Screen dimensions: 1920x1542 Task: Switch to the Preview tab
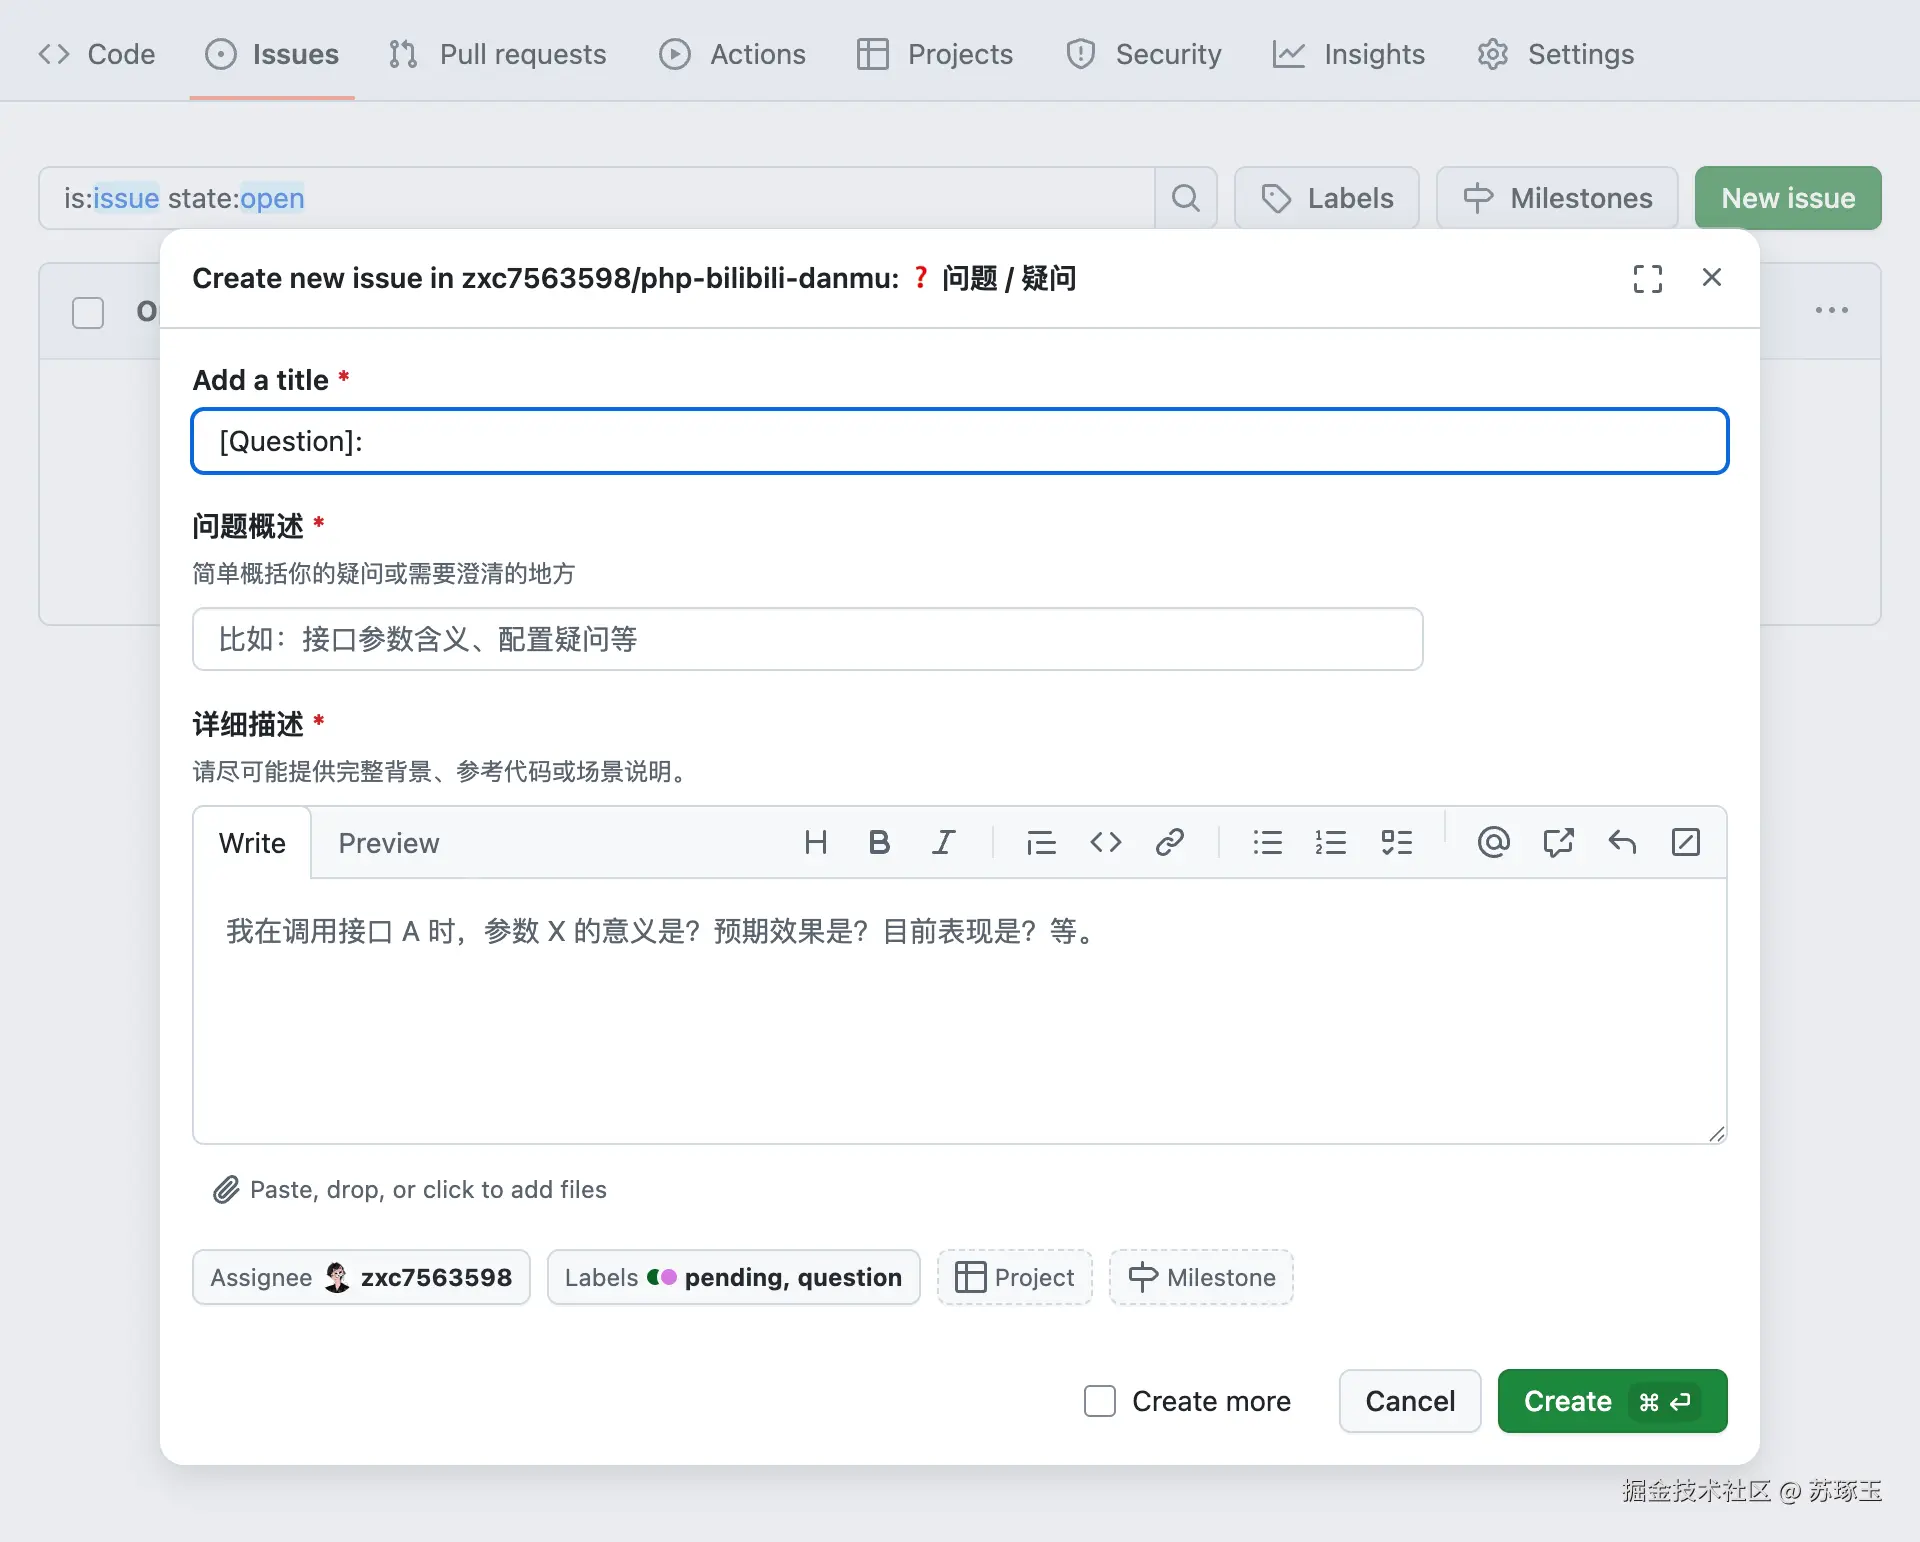tap(389, 843)
